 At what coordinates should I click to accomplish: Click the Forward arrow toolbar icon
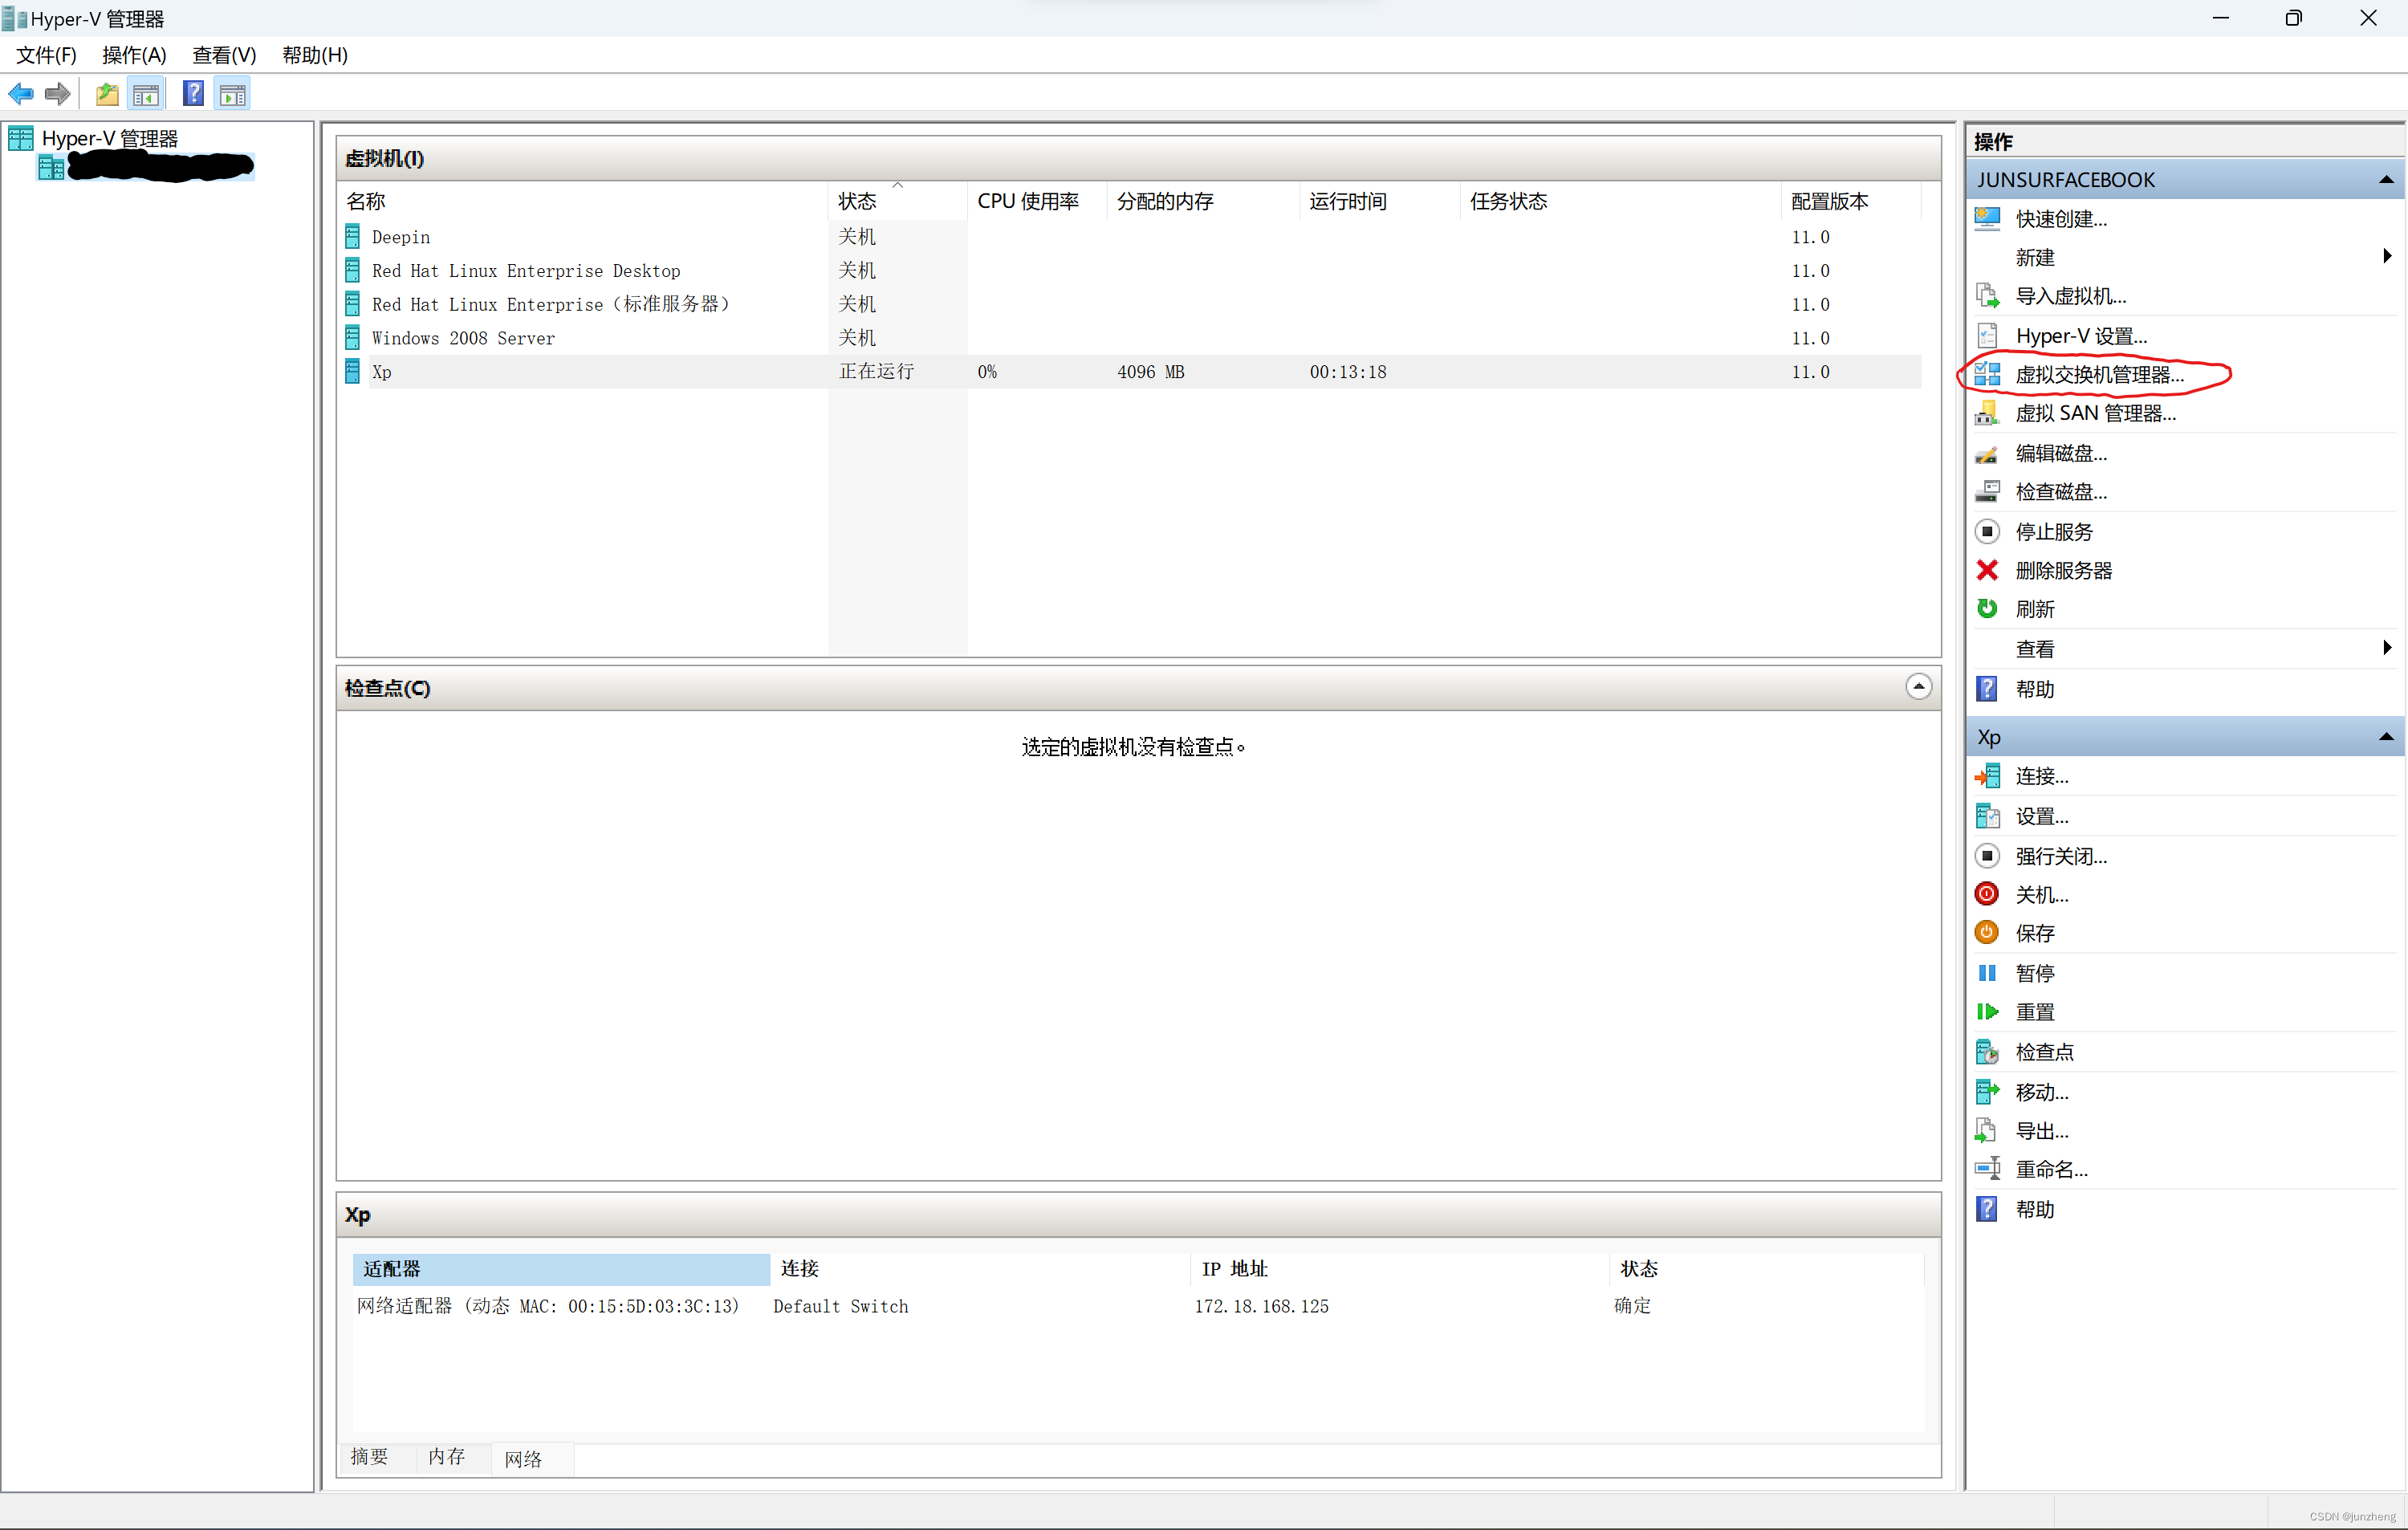click(58, 95)
